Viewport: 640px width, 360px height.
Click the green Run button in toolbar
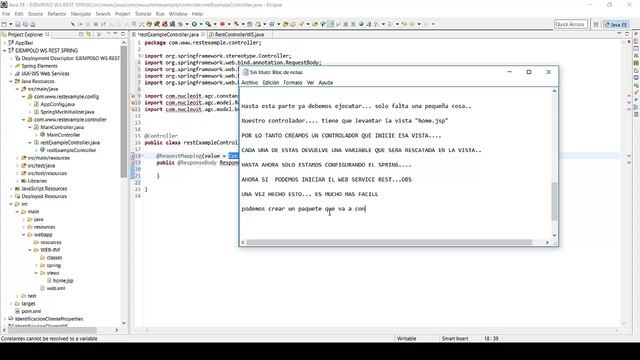click(x=194, y=24)
